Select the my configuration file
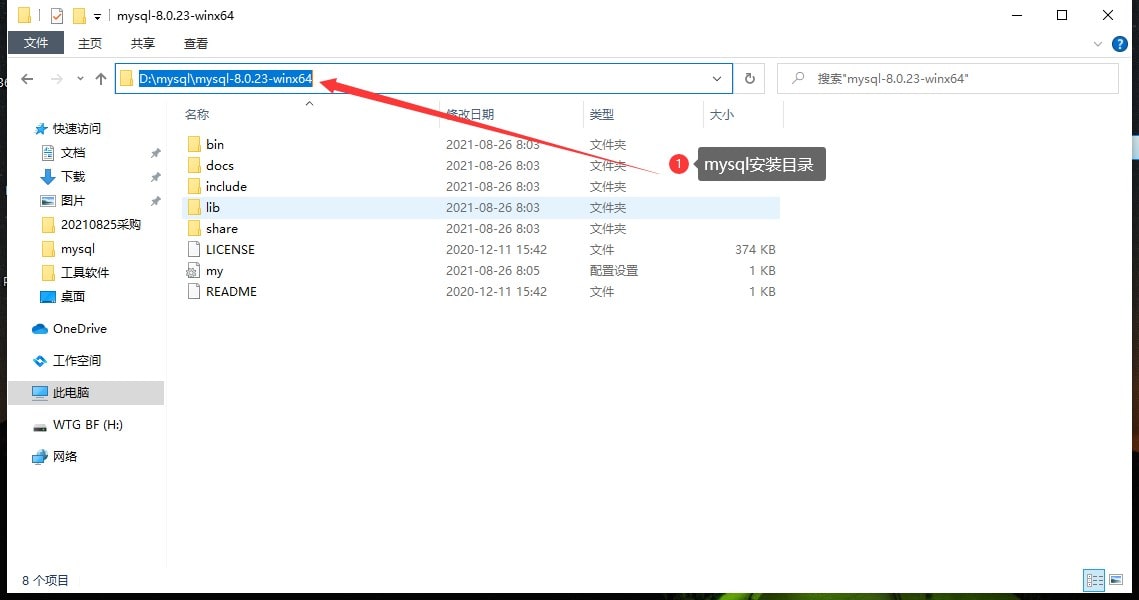The width and height of the screenshot is (1139, 600). coord(214,271)
